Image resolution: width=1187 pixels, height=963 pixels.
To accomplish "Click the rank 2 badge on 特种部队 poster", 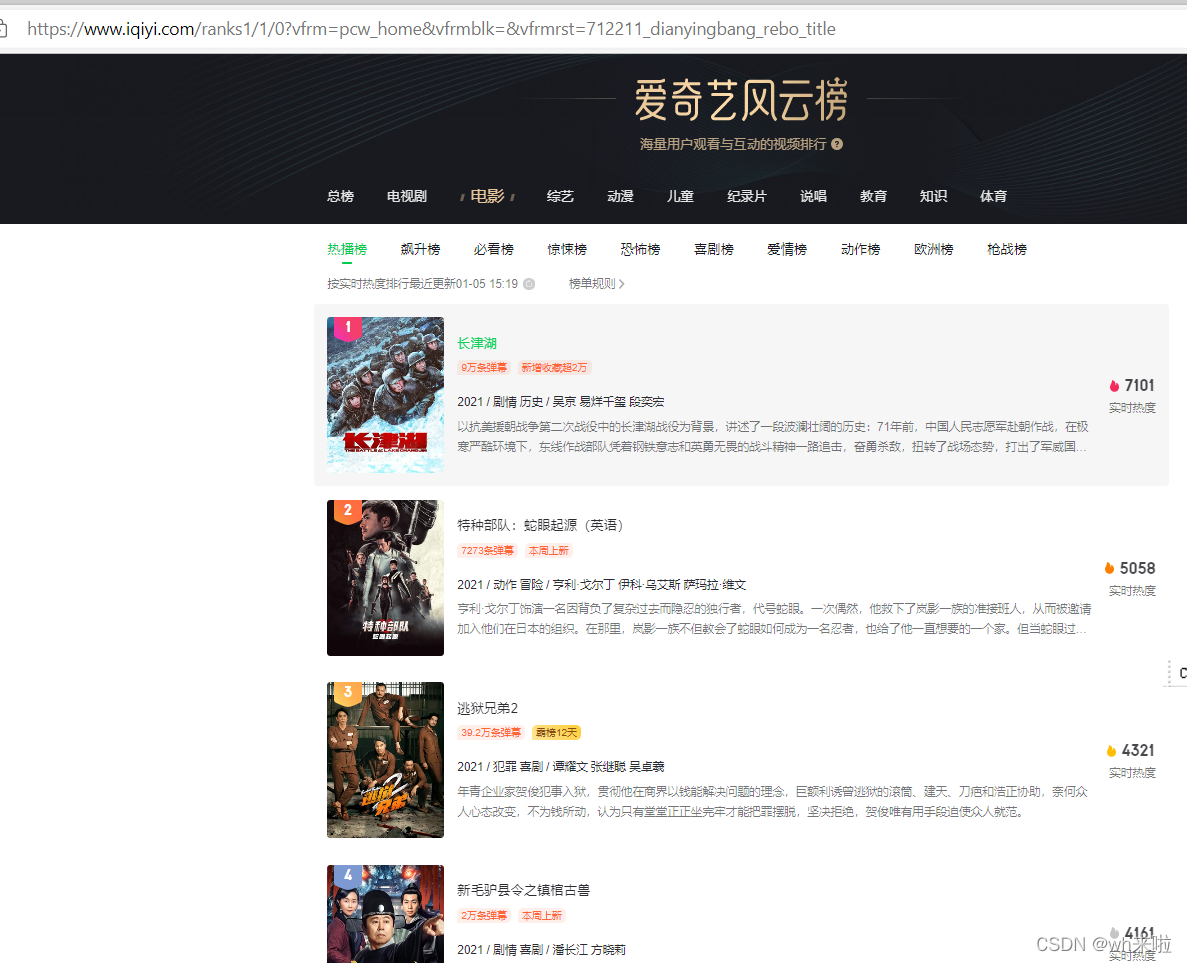I will click(347, 510).
